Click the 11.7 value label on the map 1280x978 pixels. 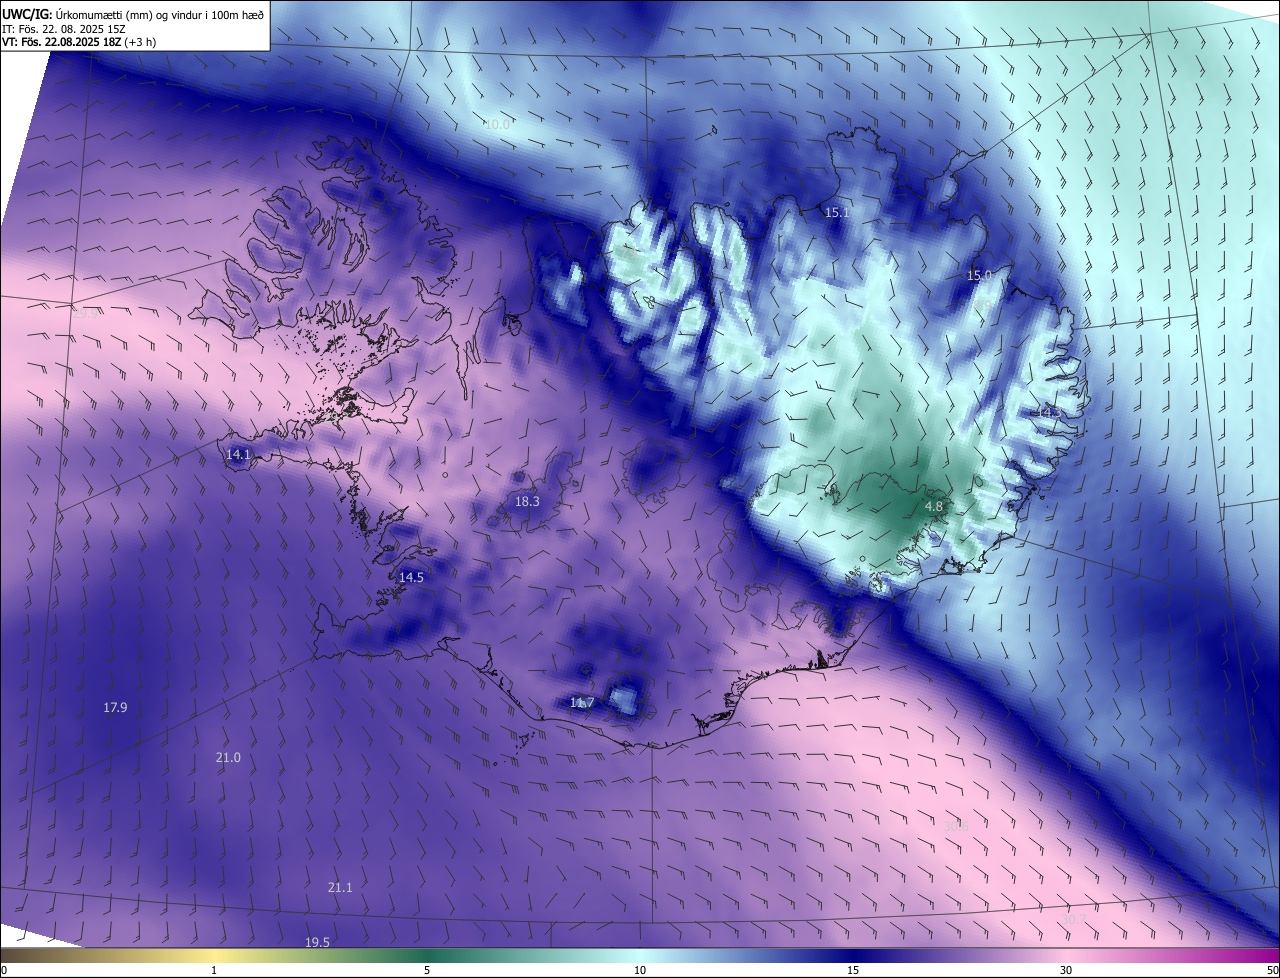coord(582,703)
